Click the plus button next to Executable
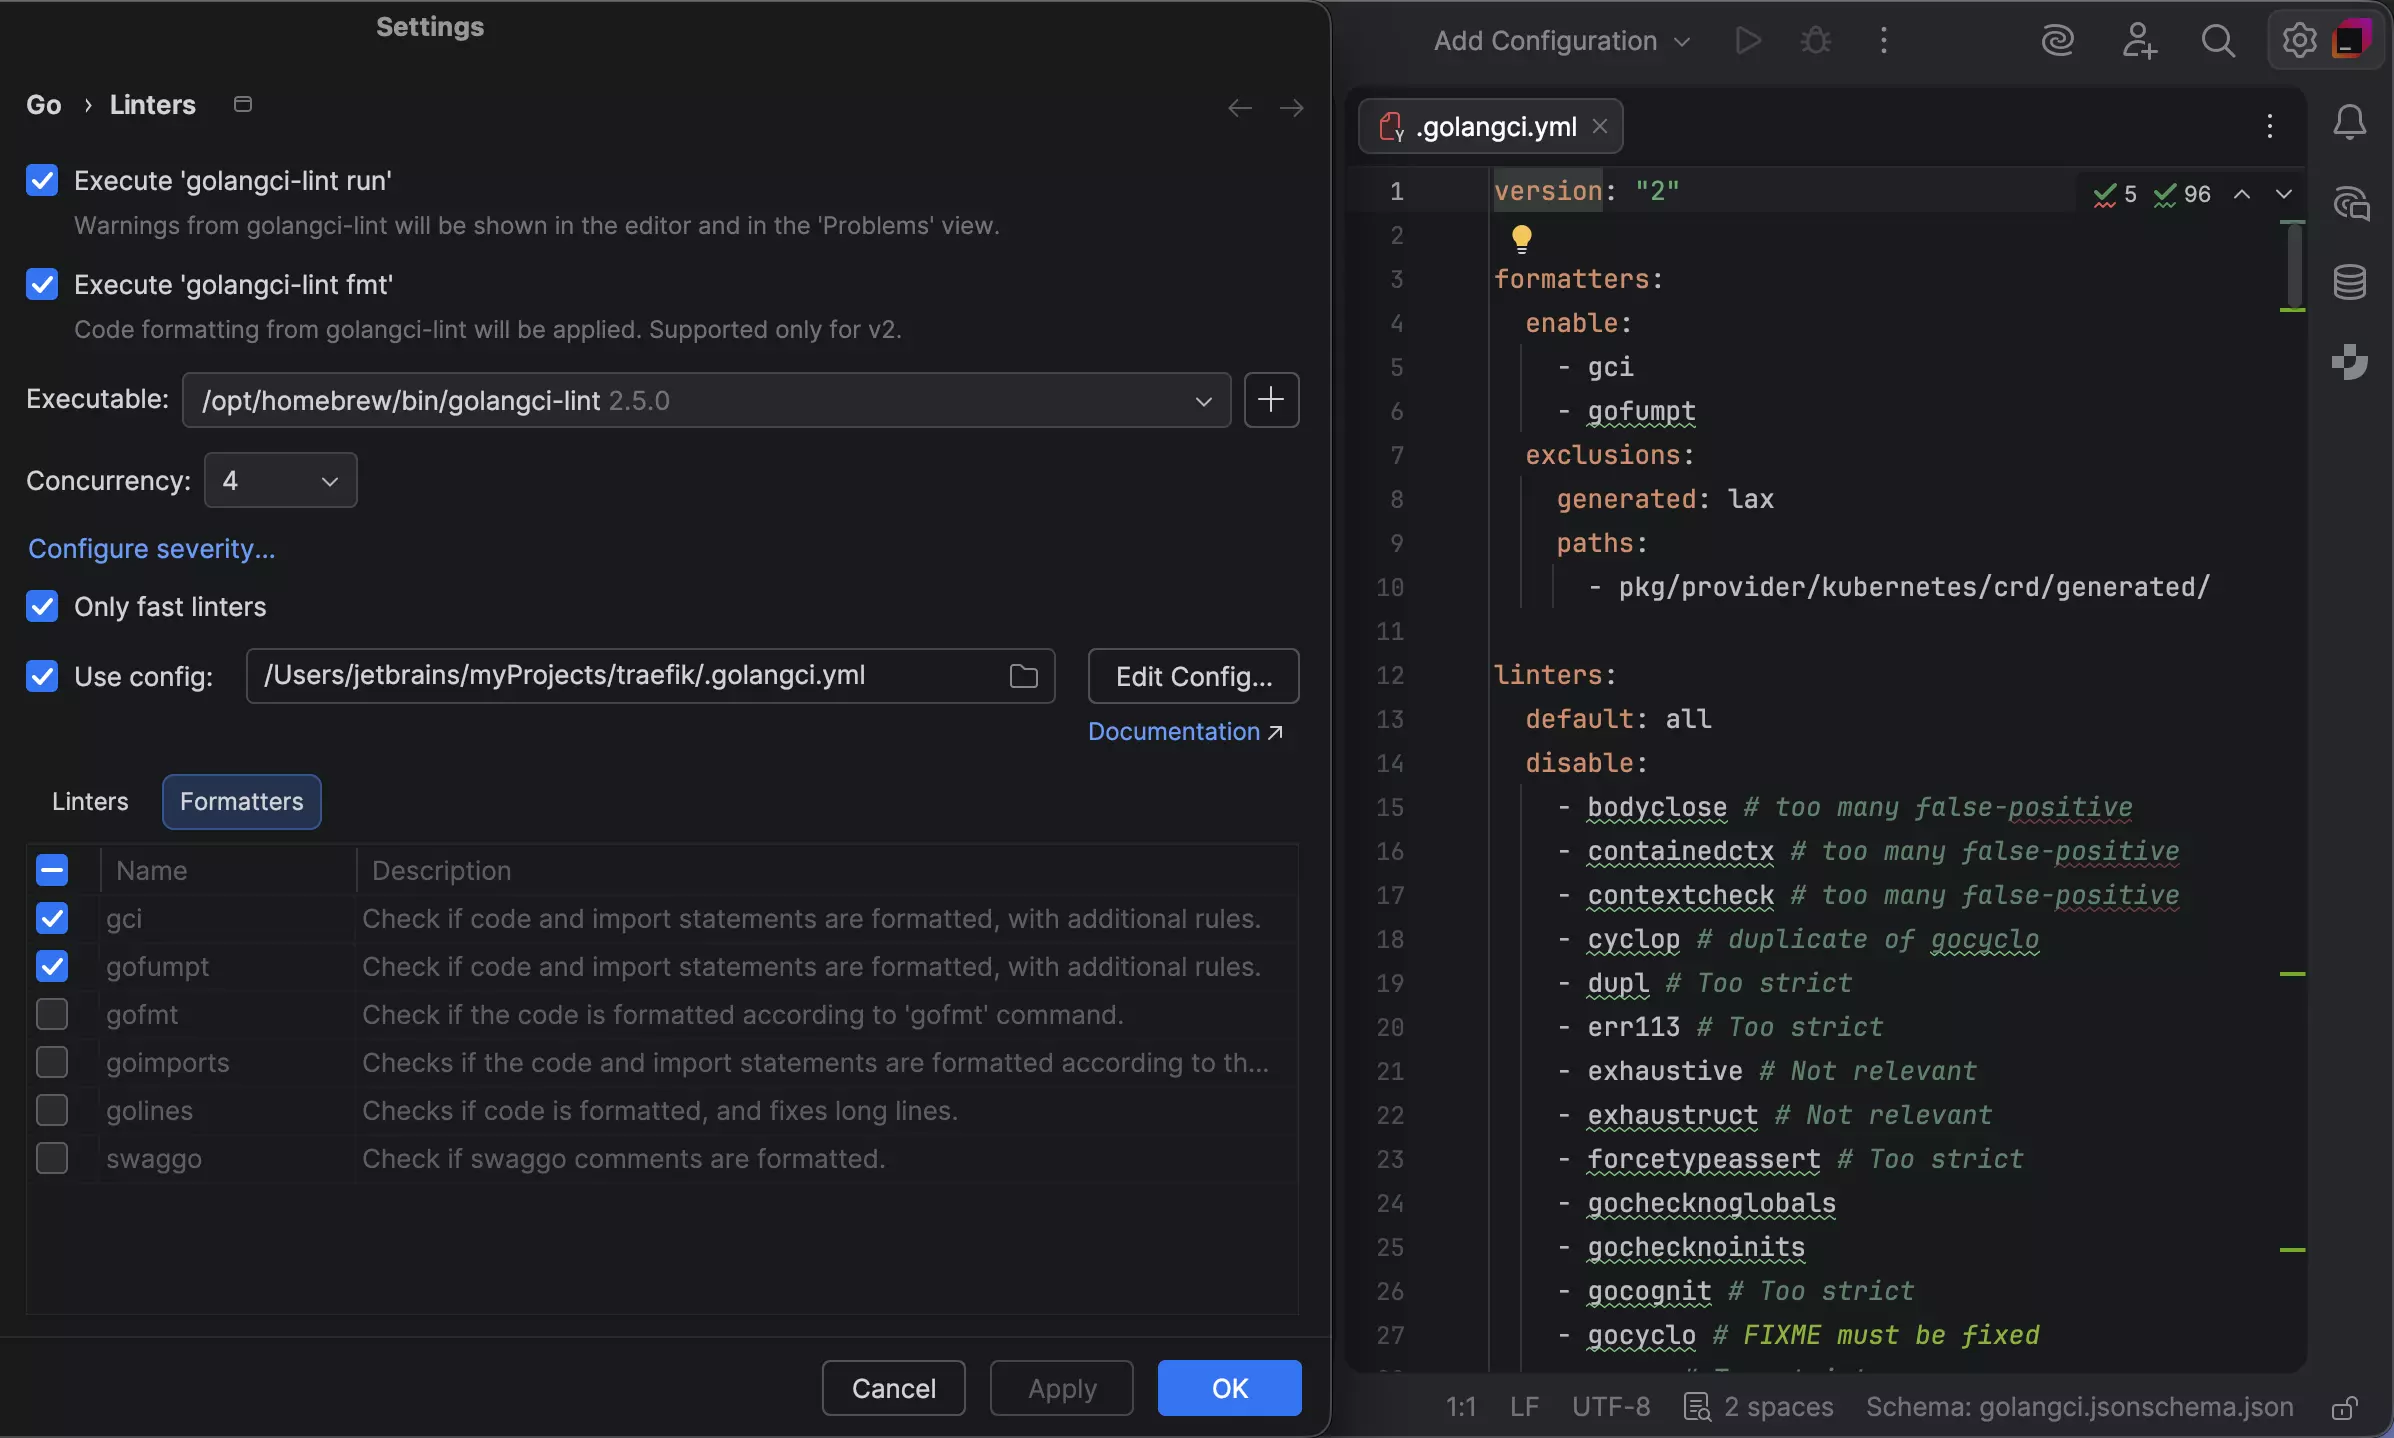2394x1438 pixels. point(1271,400)
